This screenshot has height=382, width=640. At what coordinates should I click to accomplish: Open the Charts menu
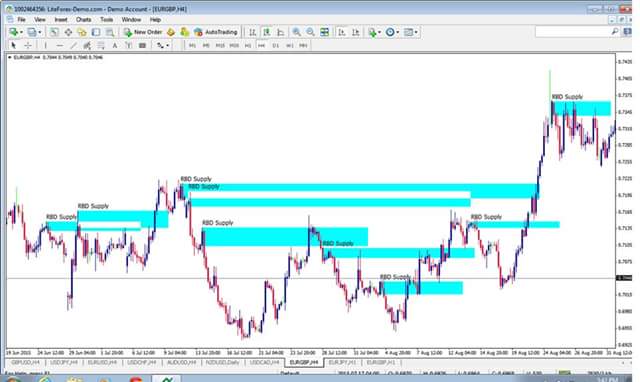click(x=84, y=20)
